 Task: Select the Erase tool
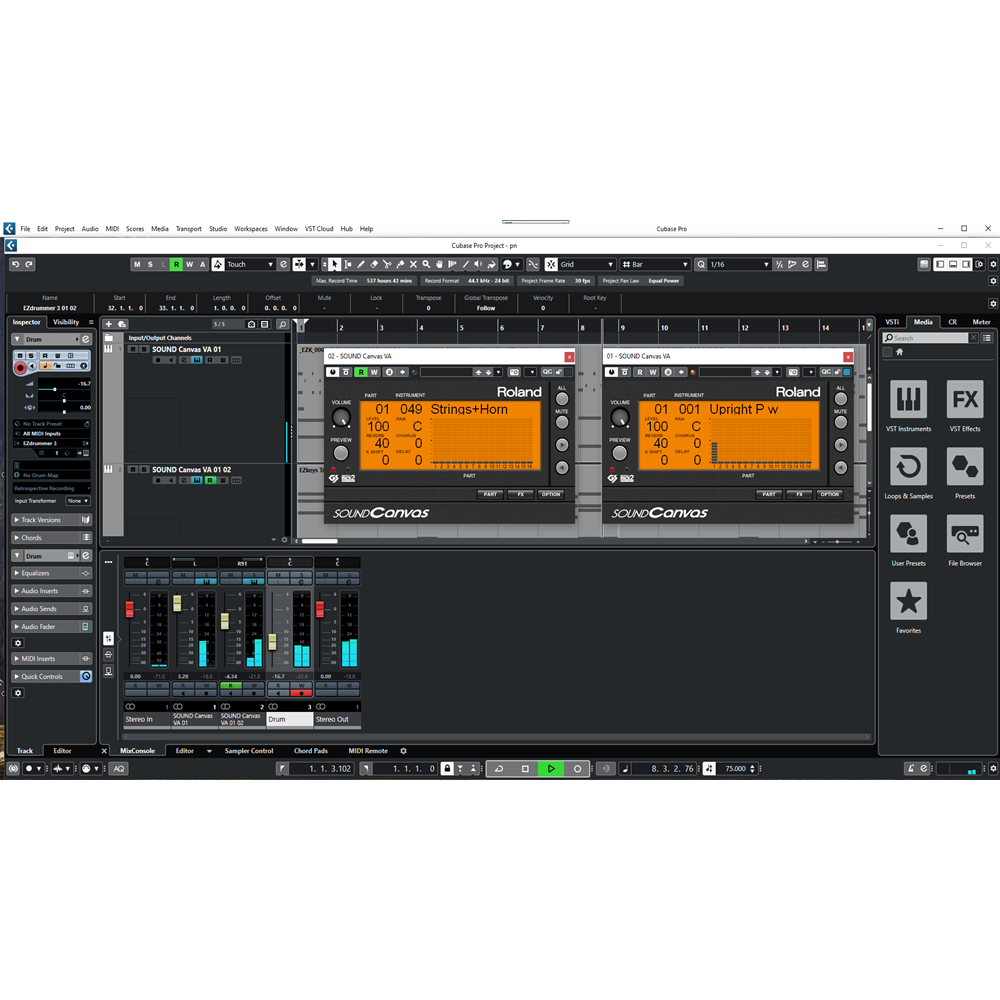[374, 264]
